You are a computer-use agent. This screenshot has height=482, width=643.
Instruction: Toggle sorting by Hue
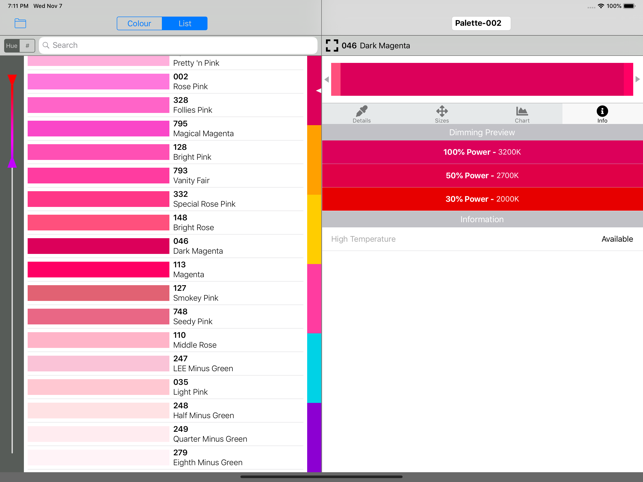pos(12,46)
